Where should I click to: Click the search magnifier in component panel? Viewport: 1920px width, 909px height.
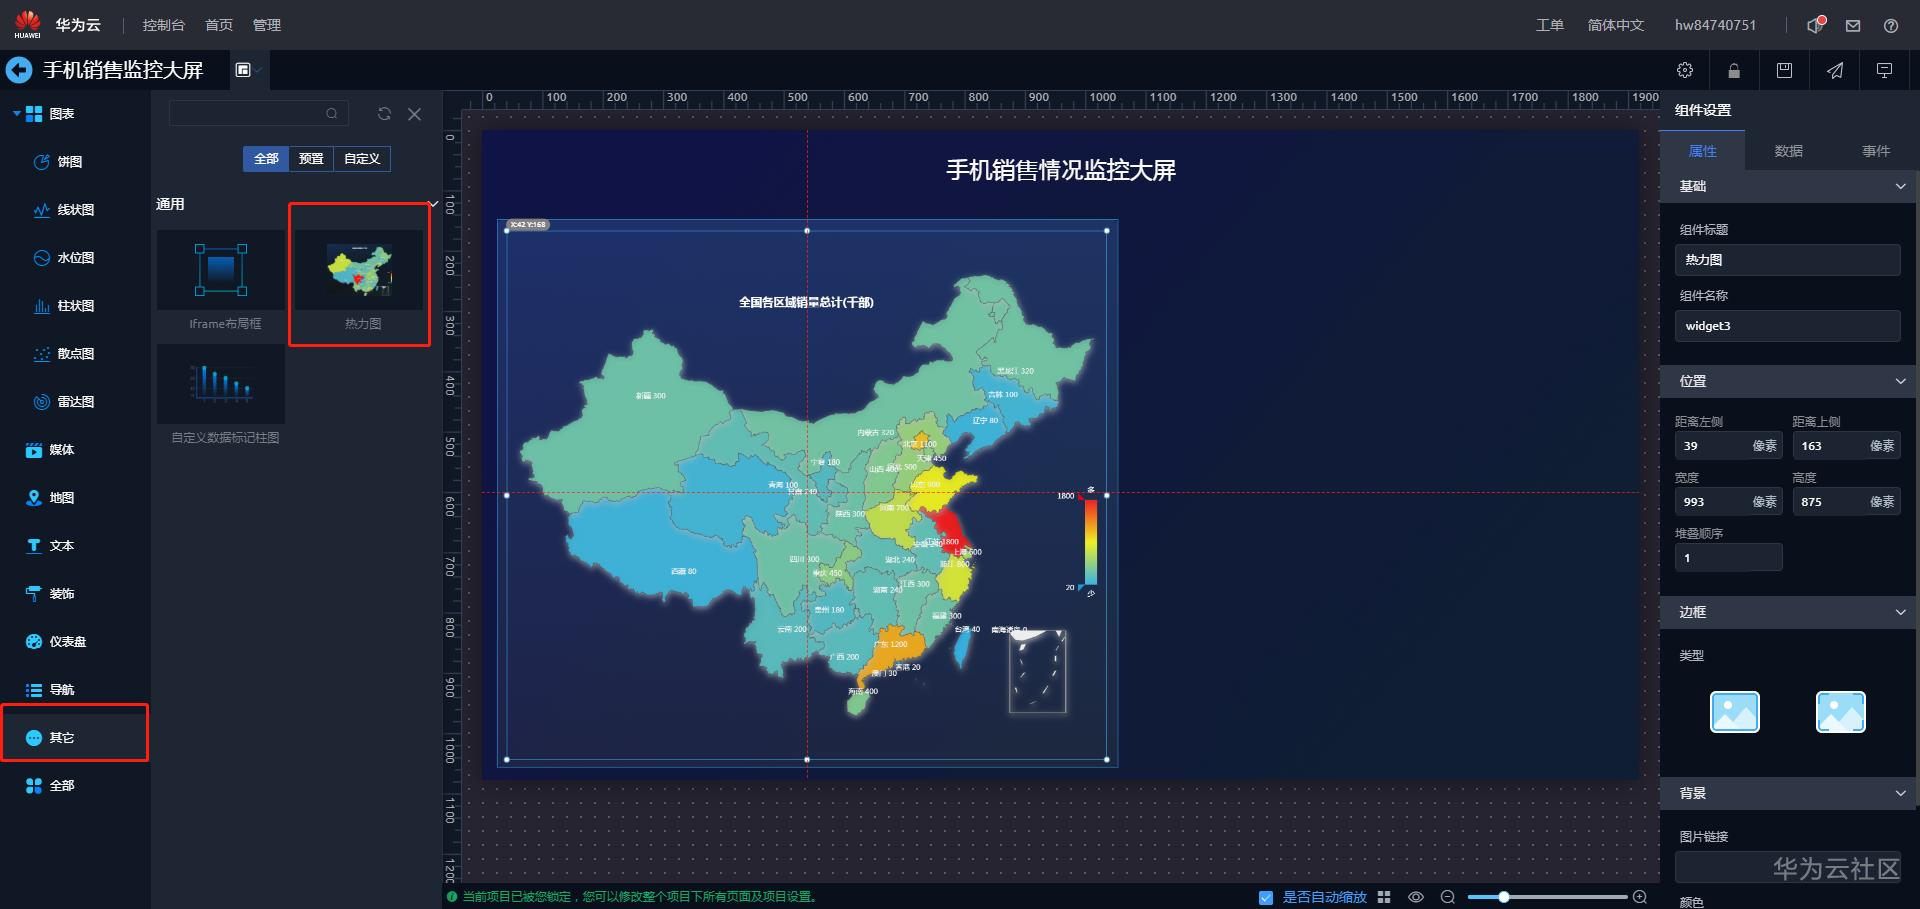point(332,114)
